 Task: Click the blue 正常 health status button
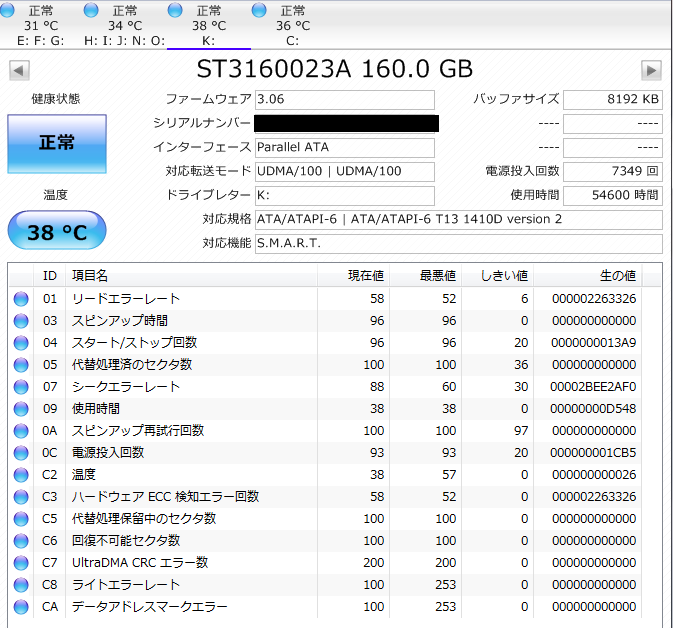coord(56,143)
